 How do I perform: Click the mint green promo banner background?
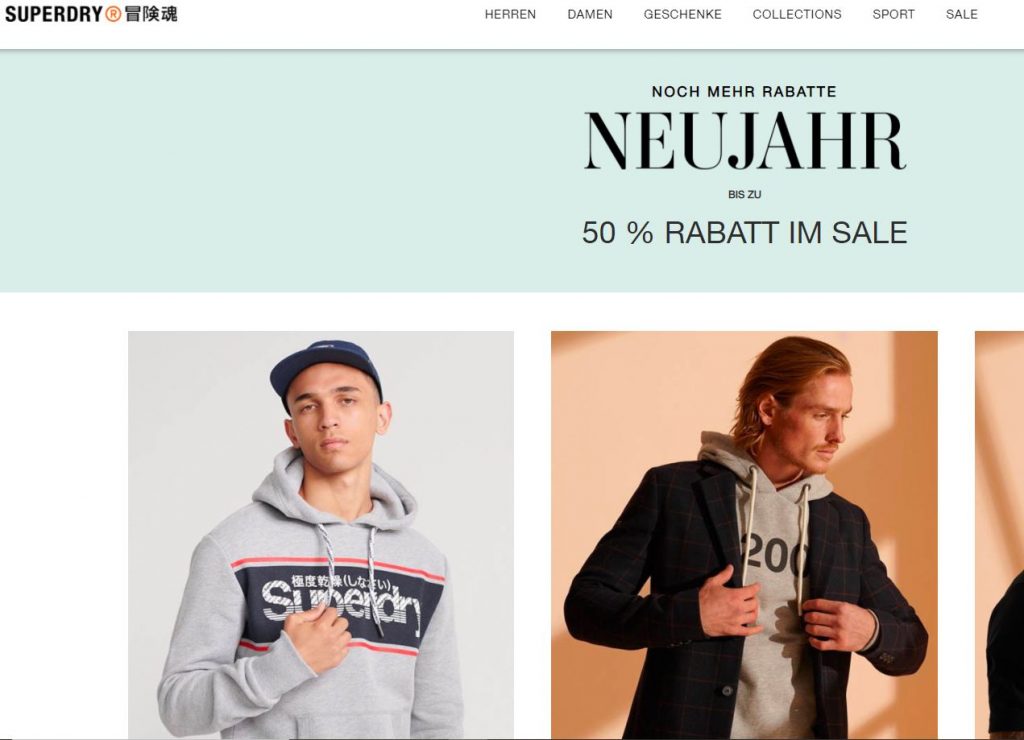(261, 171)
